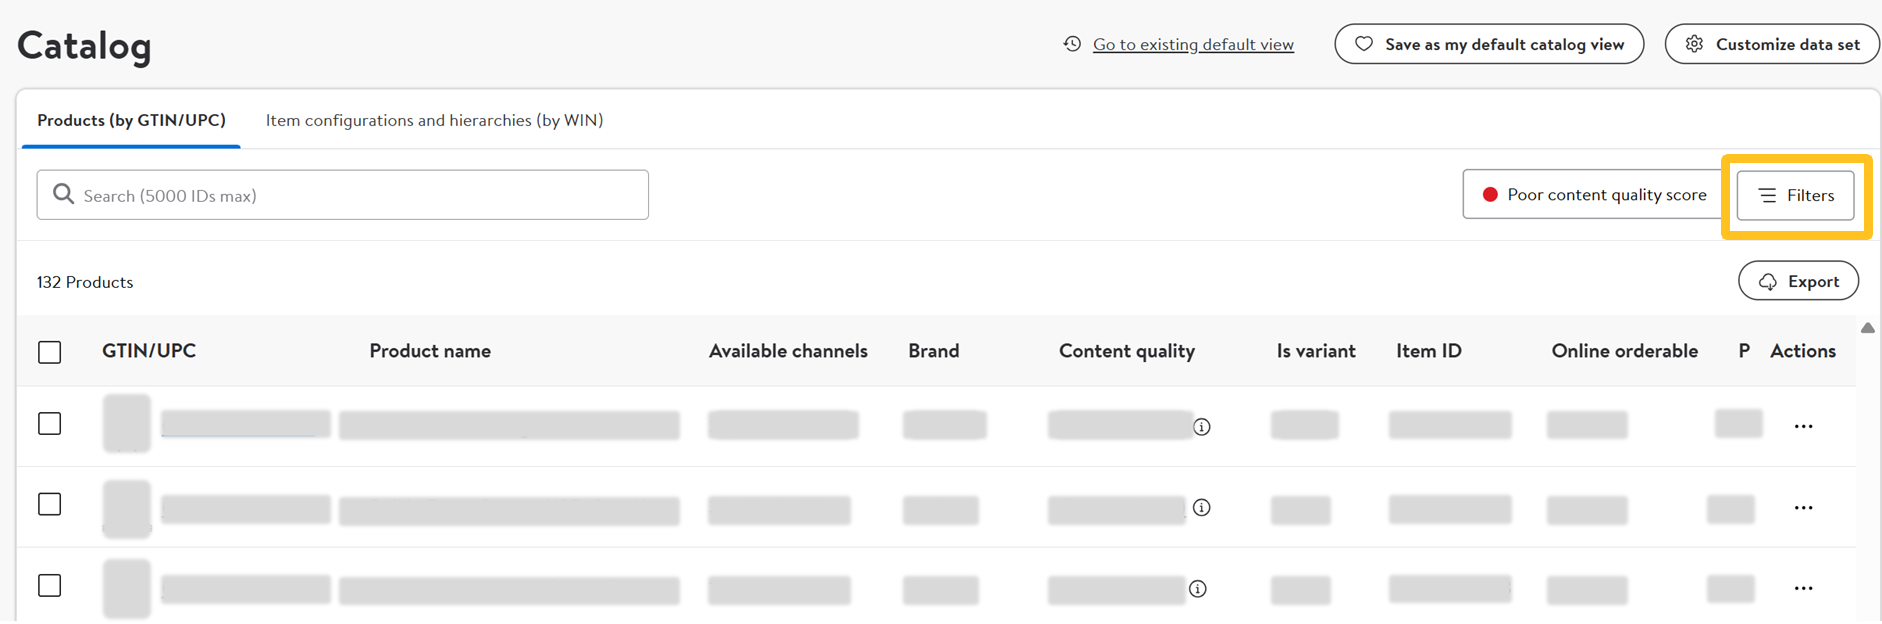Open Item configurations and hierarchies (by WIN) tab

pyautogui.click(x=434, y=120)
